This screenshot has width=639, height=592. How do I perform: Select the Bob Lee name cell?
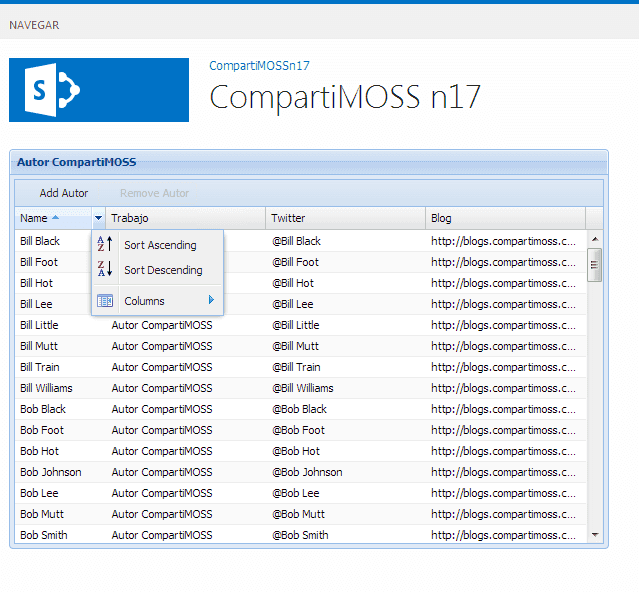[60, 493]
